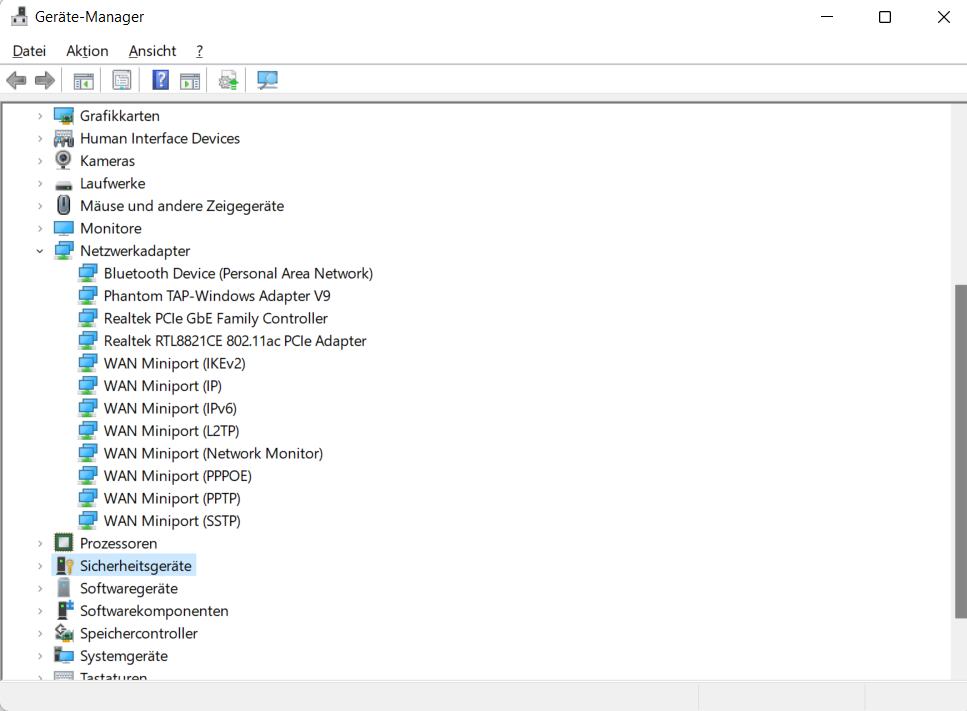
Task: Select WAN Miniport (SSTP)
Action: tap(172, 521)
